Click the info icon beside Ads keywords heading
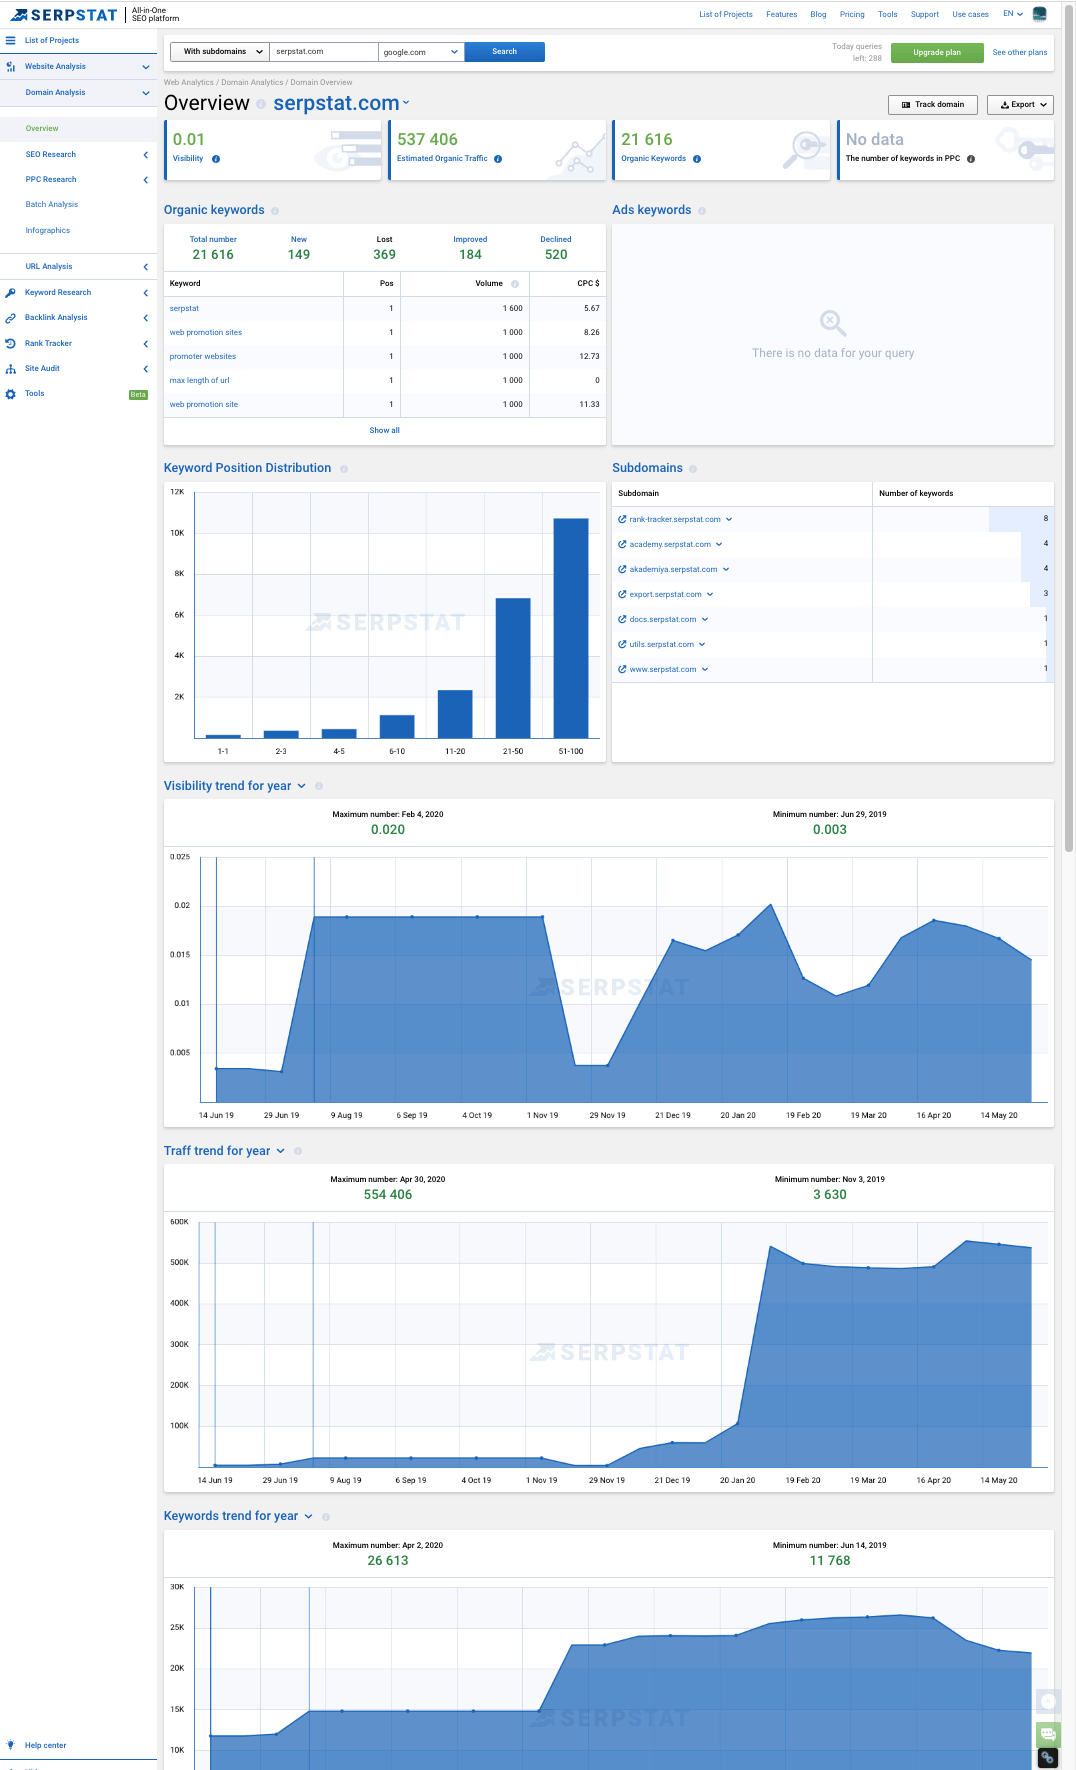The height and width of the screenshot is (1770, 1076). tap(702, 211)
